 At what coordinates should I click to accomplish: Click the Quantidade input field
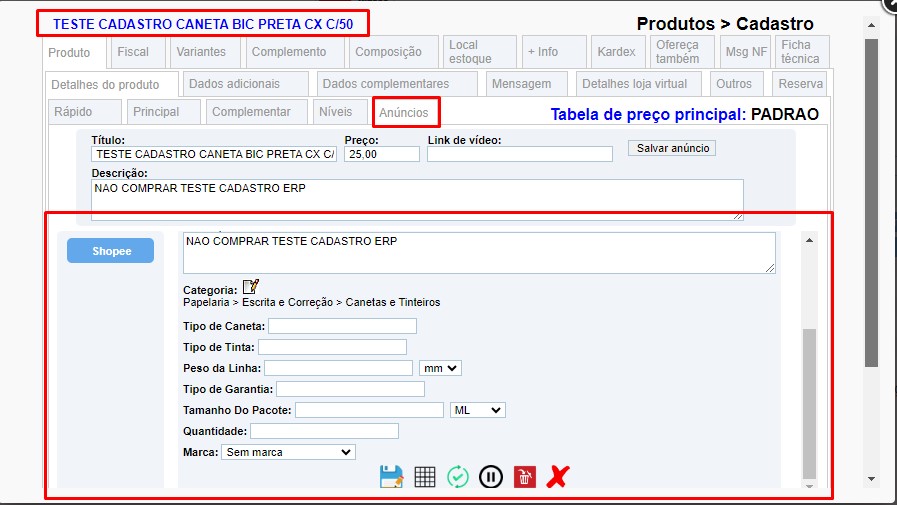point(324,431)
